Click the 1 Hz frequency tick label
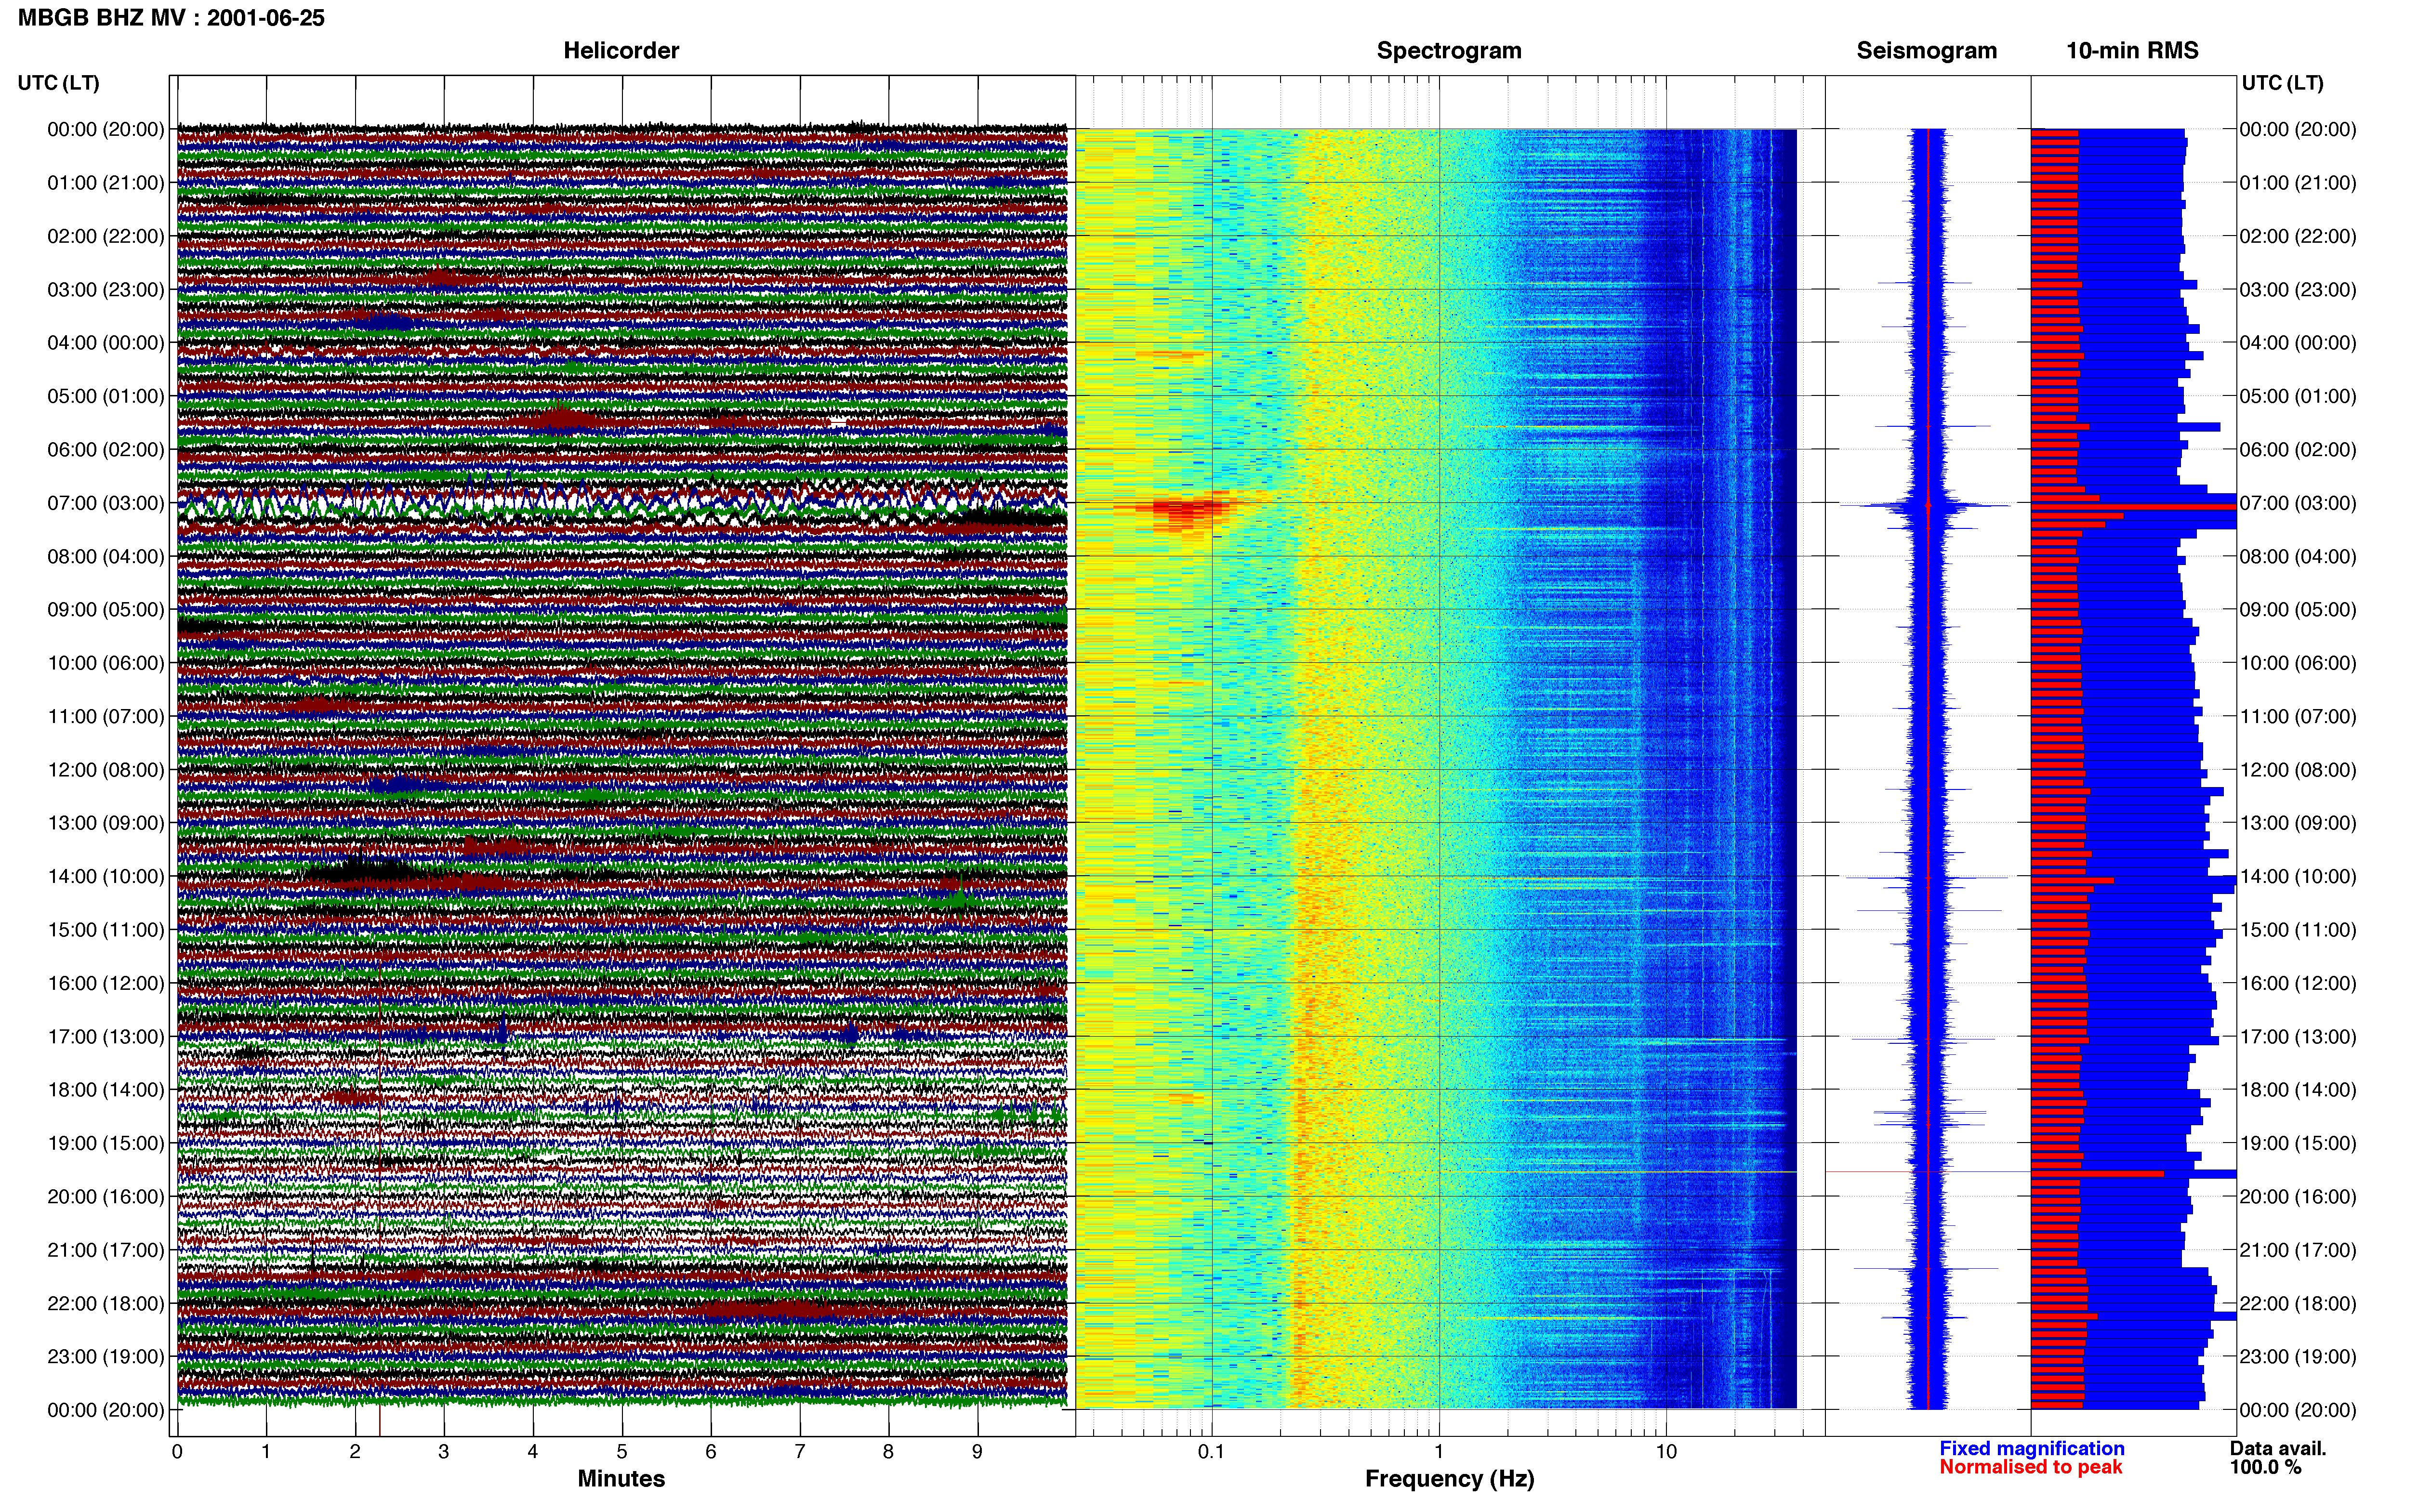 click(x=1439, y=1451)
